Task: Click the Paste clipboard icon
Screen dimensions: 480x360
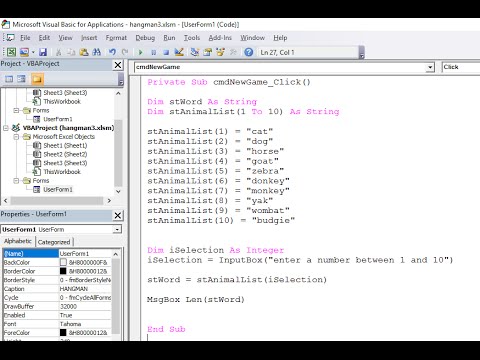Action: click(84, 52)
